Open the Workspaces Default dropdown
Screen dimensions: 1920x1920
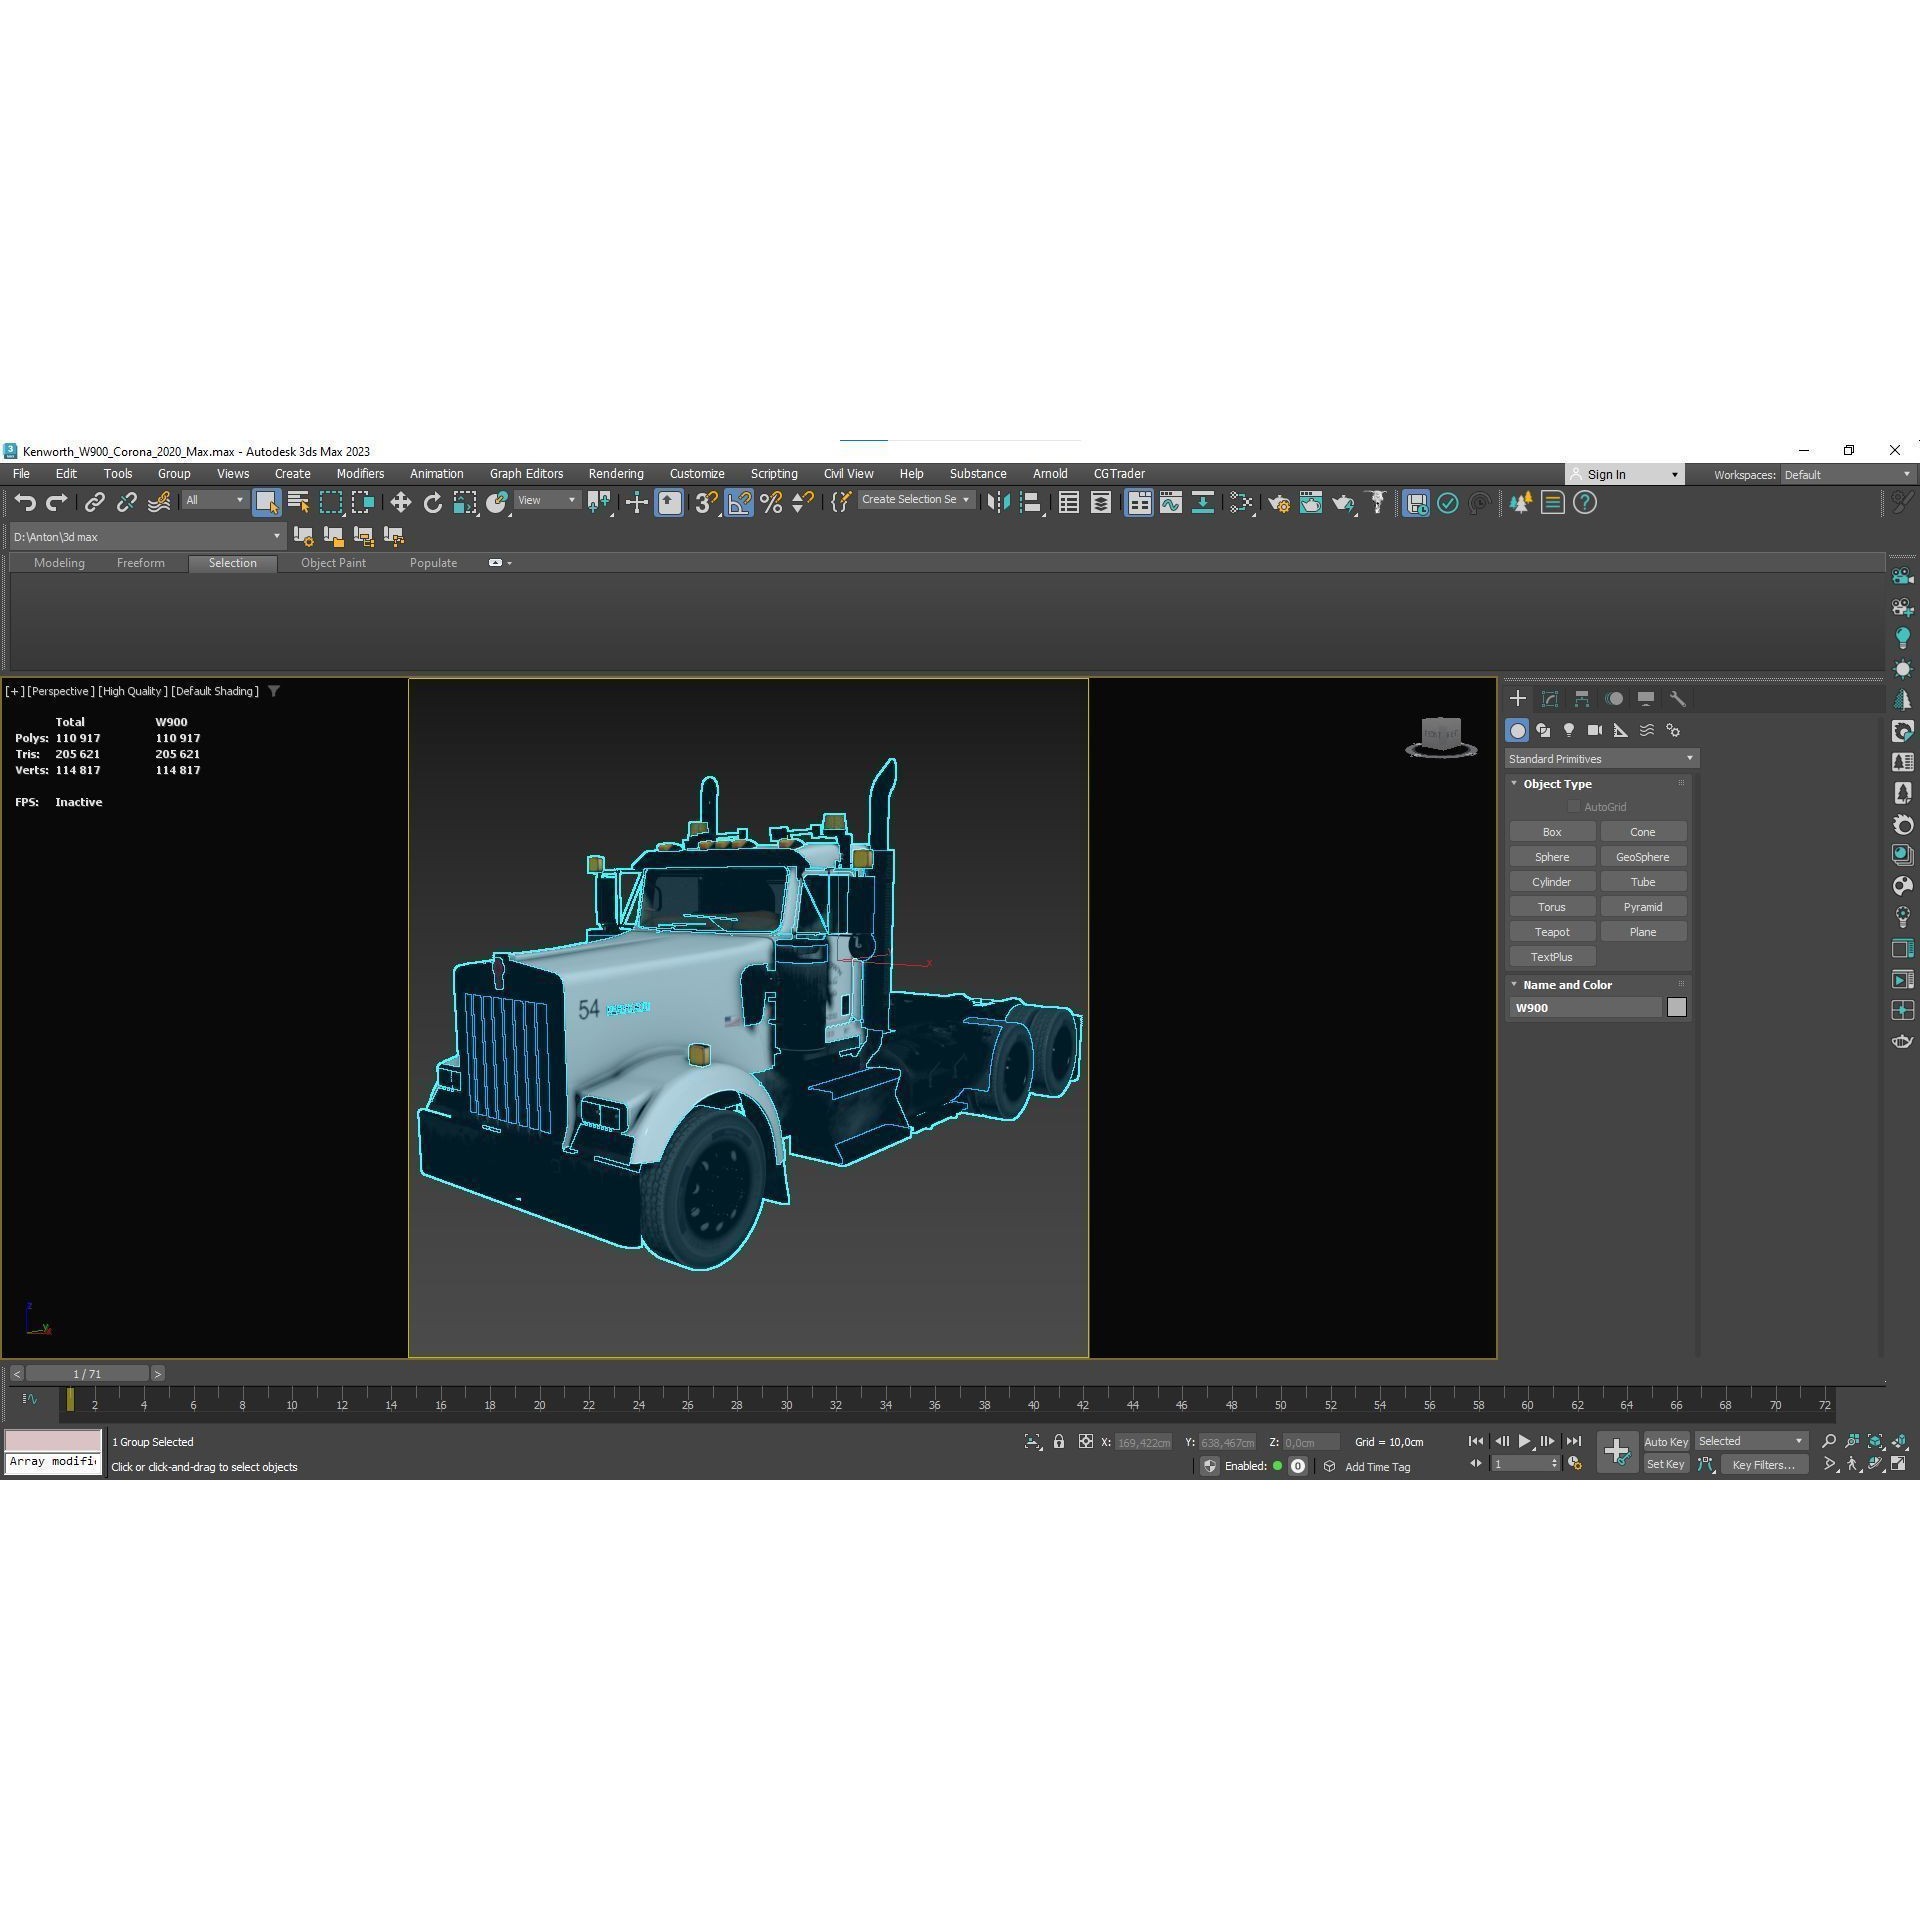pos(1845,474)
